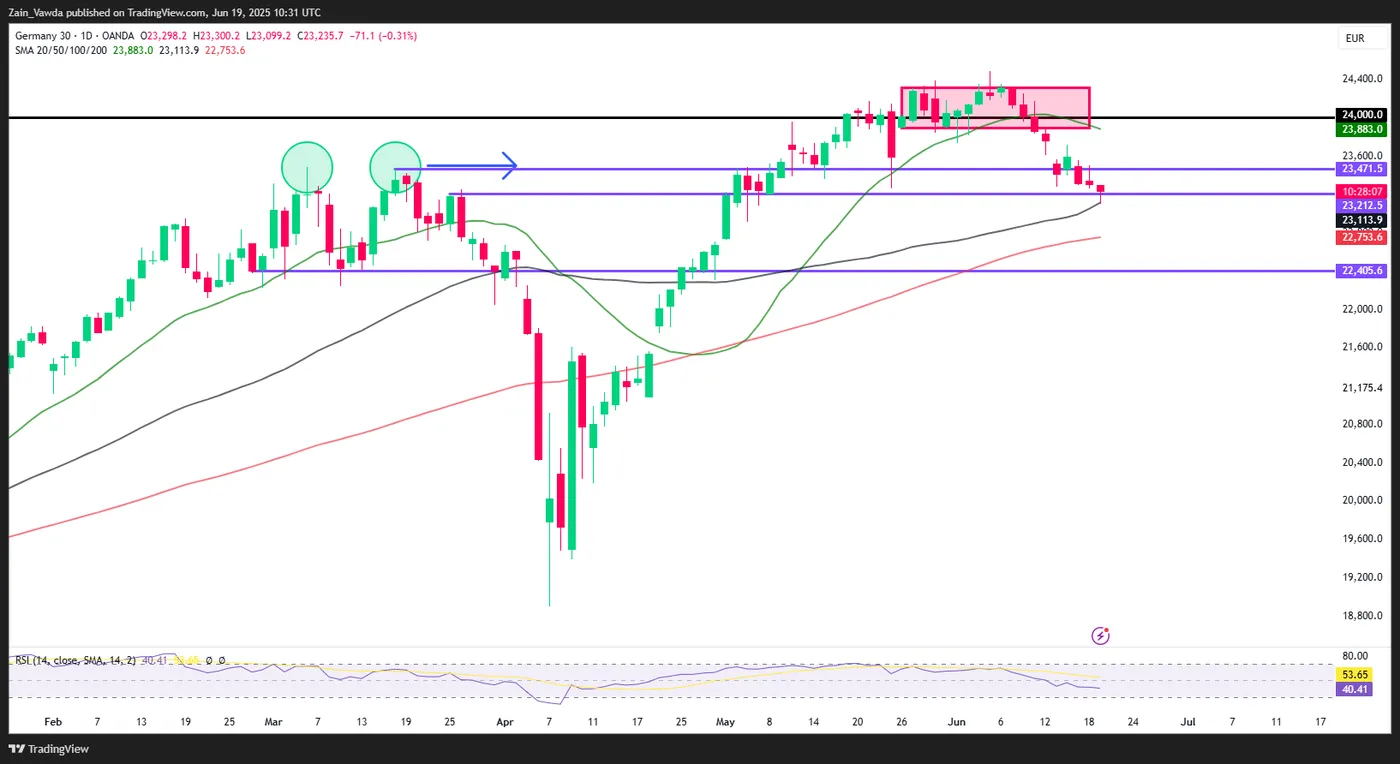Click the Jun date on time axis
The width and height of the screenshot is (1400, 764).
point(958,721)
